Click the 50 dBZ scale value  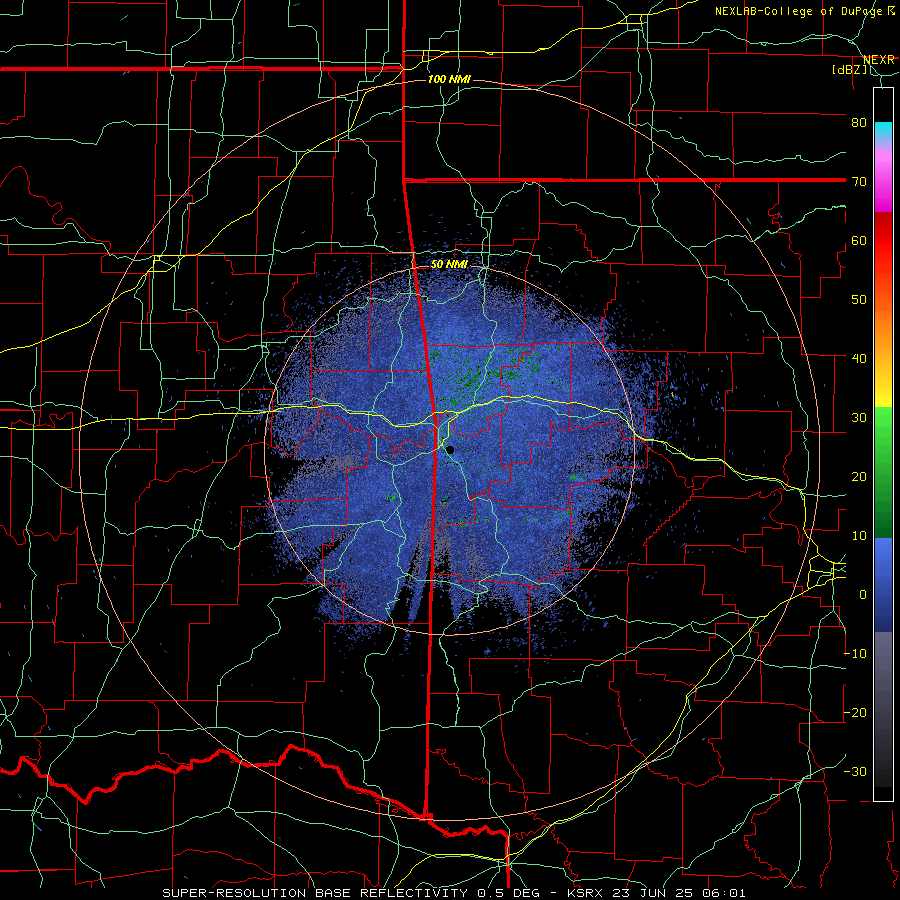click(x=859, y=300)
